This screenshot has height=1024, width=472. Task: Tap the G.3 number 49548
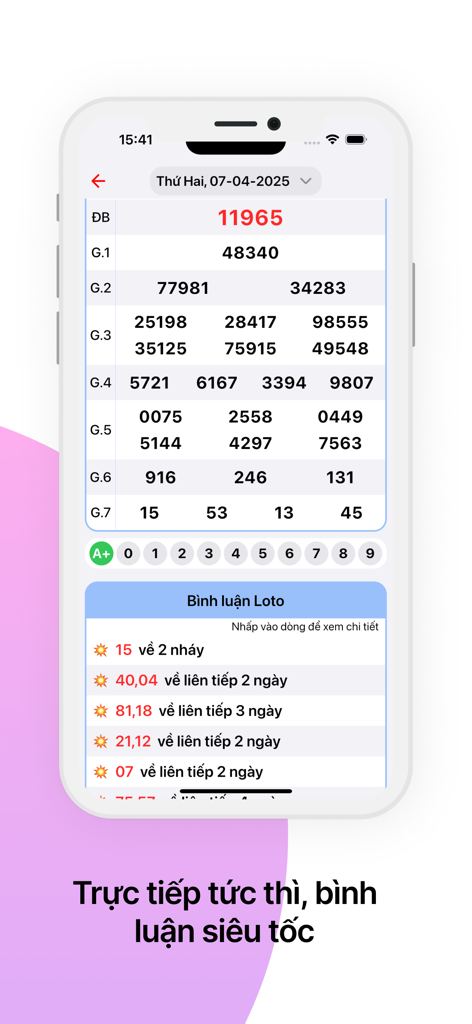point(340,348)
